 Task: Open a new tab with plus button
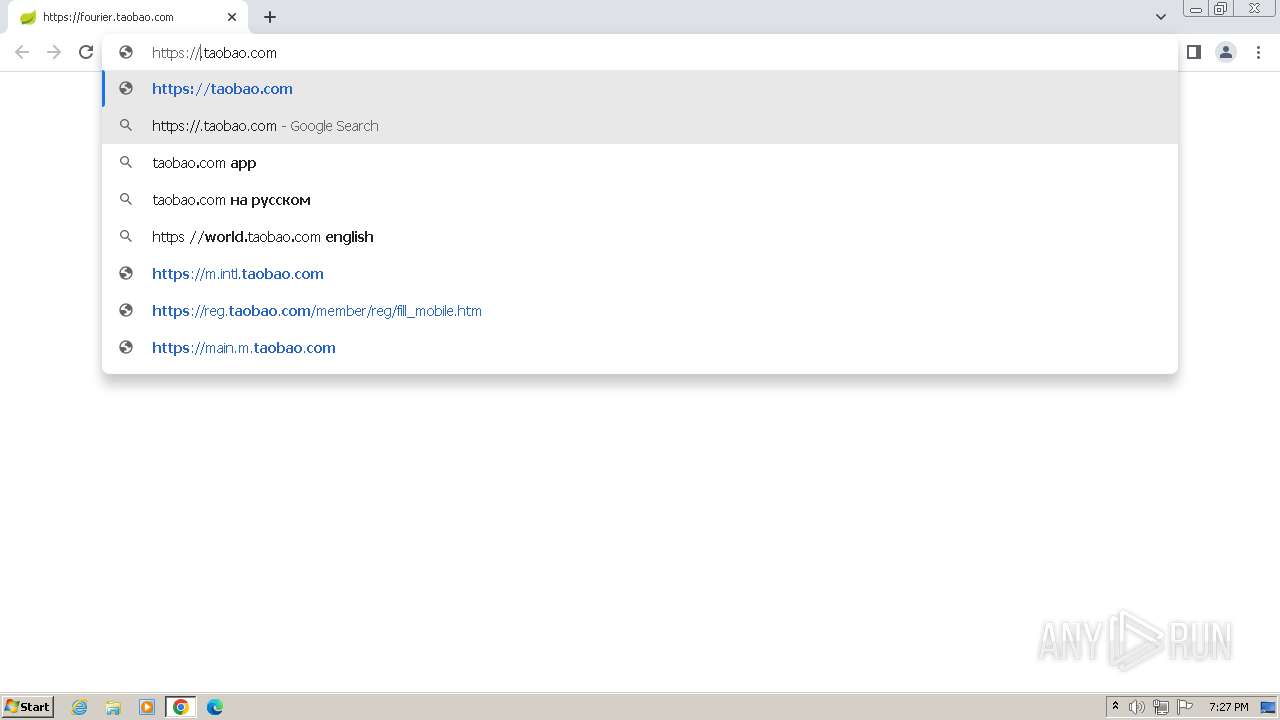270,17
